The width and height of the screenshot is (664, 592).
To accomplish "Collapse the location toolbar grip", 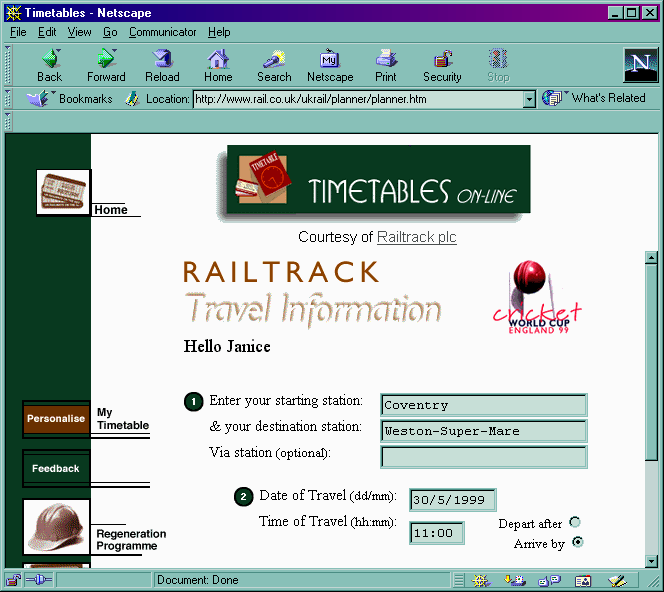I will coord(8,99).
